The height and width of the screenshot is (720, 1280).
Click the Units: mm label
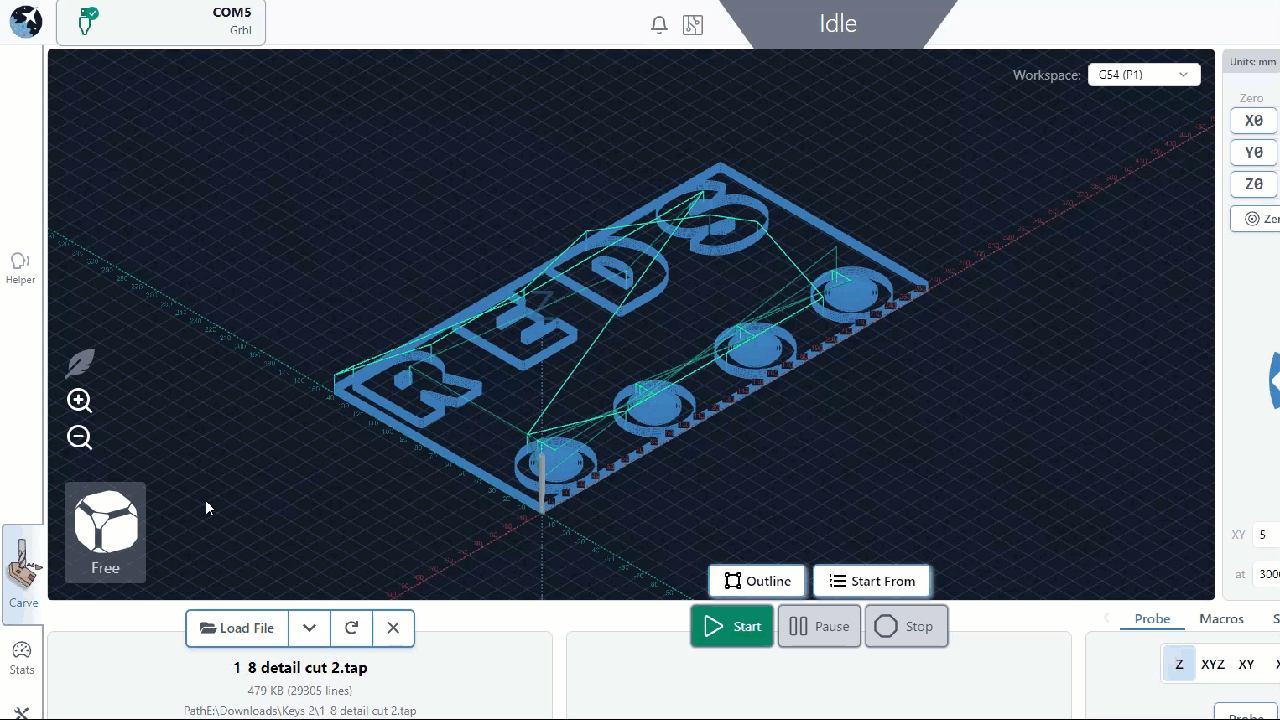pyautogui.click(x=1253, y=61)
